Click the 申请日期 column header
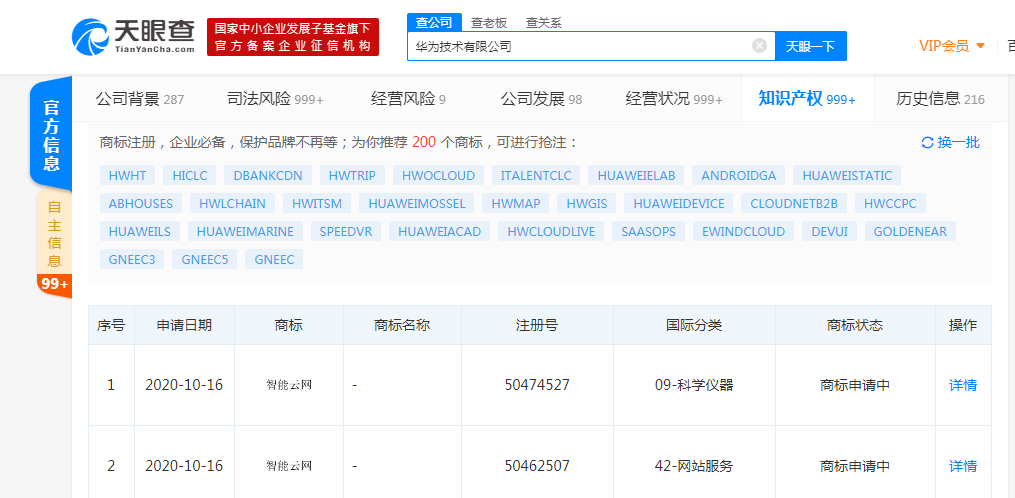This screenshot has width=1015, height=498. point(184,325)
